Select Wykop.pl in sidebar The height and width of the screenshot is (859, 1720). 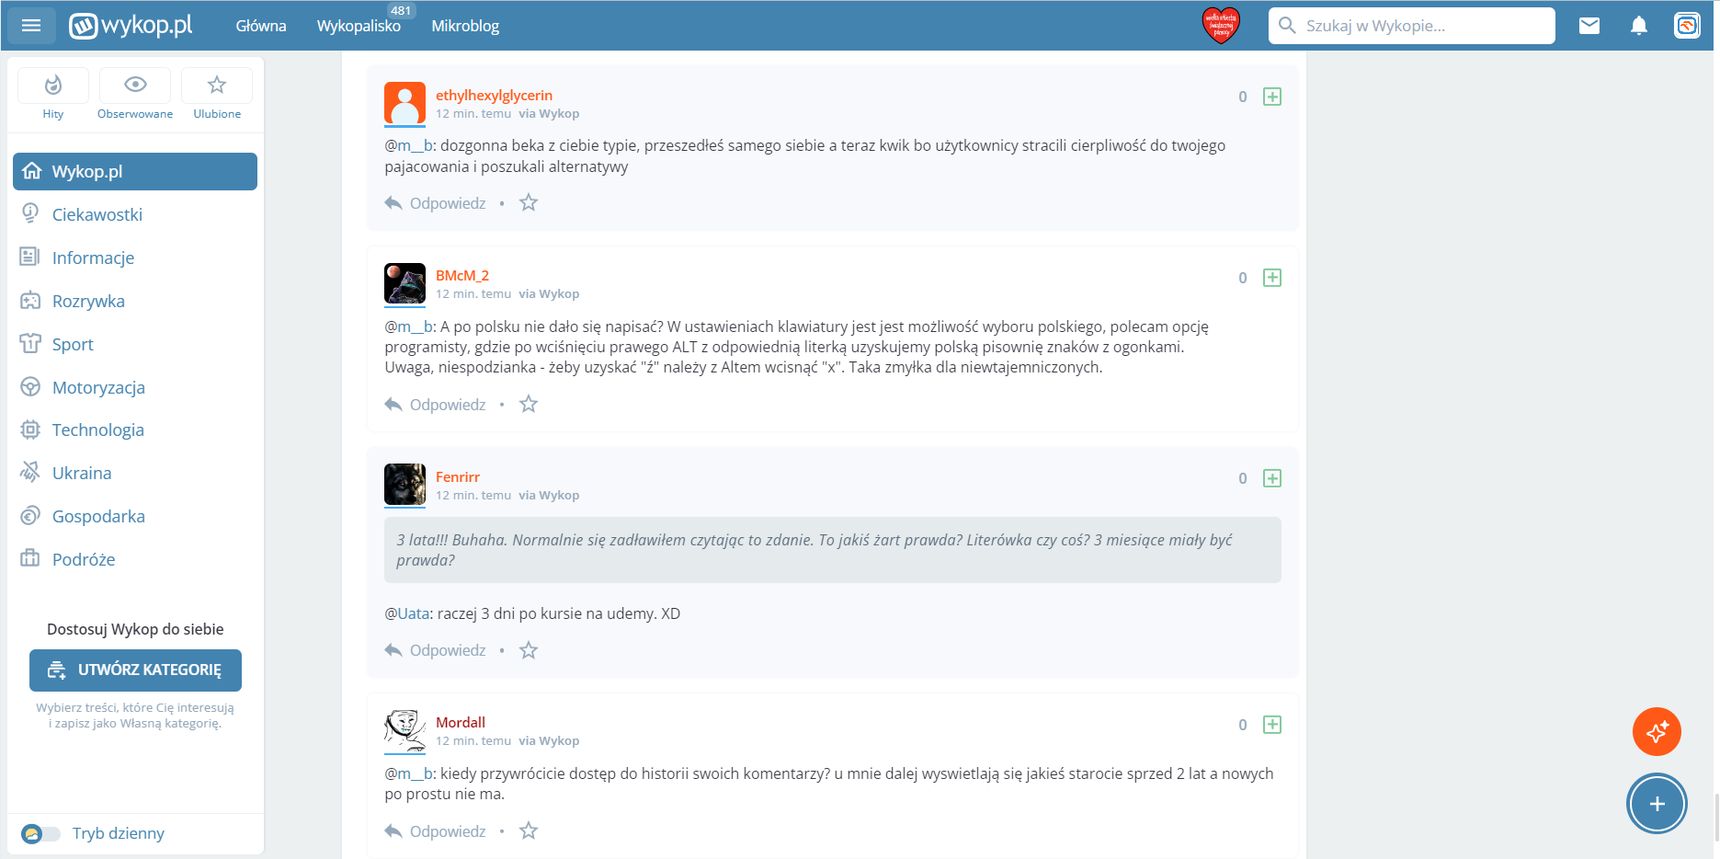(135, 171)
